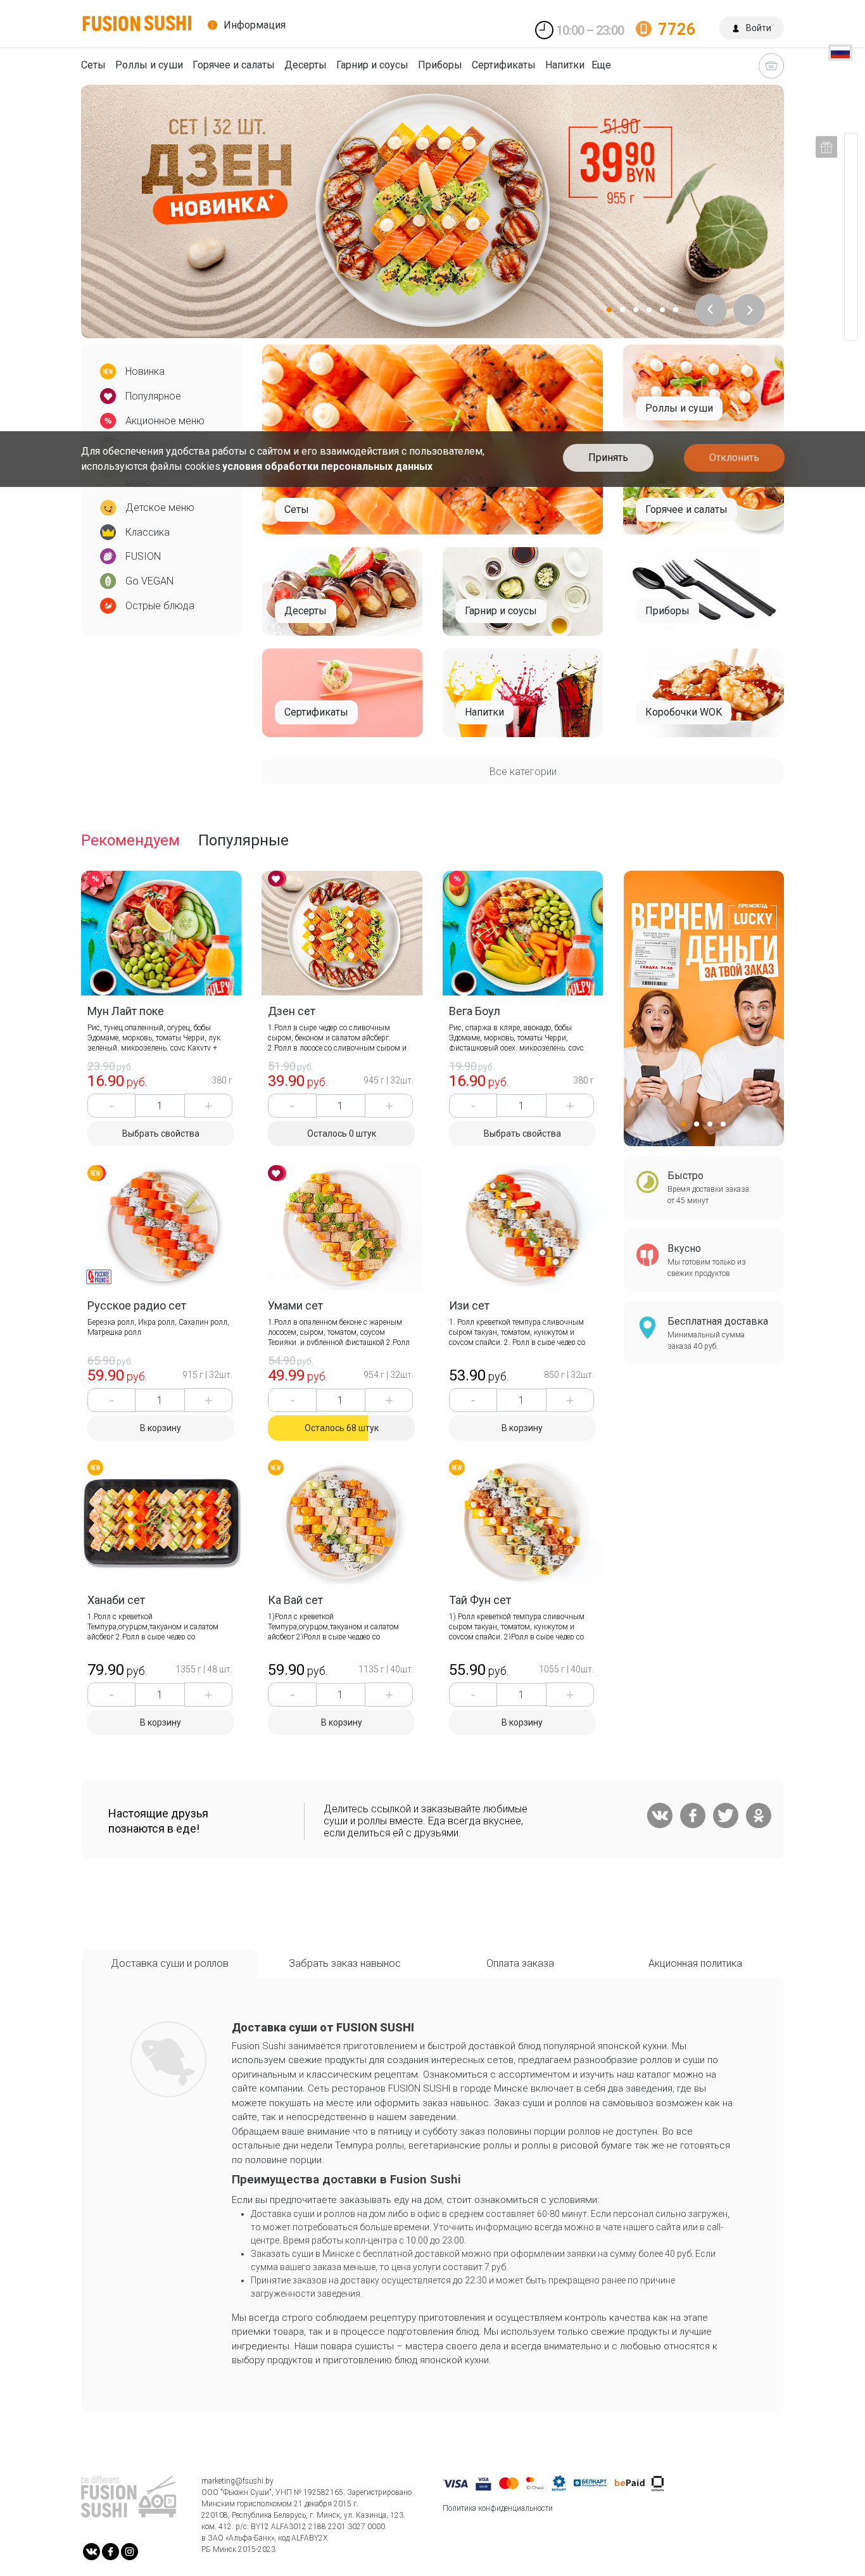This screenshot has width=865, height=2576.
Task: Click the Russian flag language icon
Action: coord(840,53)
